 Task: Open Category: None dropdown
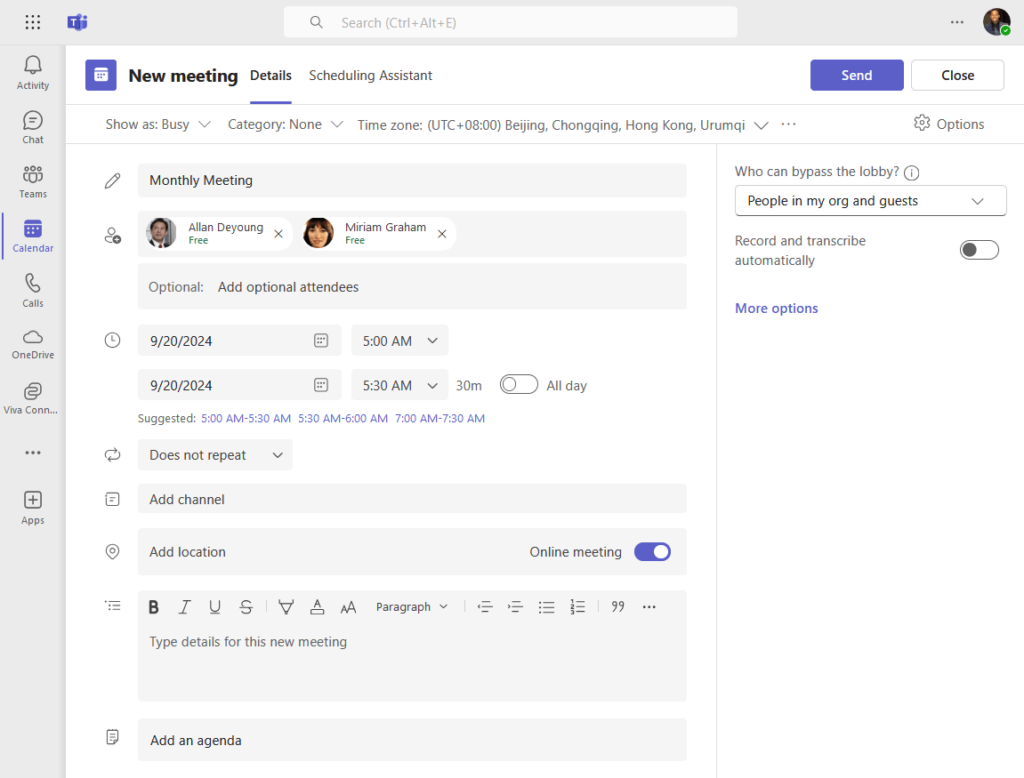[x=285, y=124]
